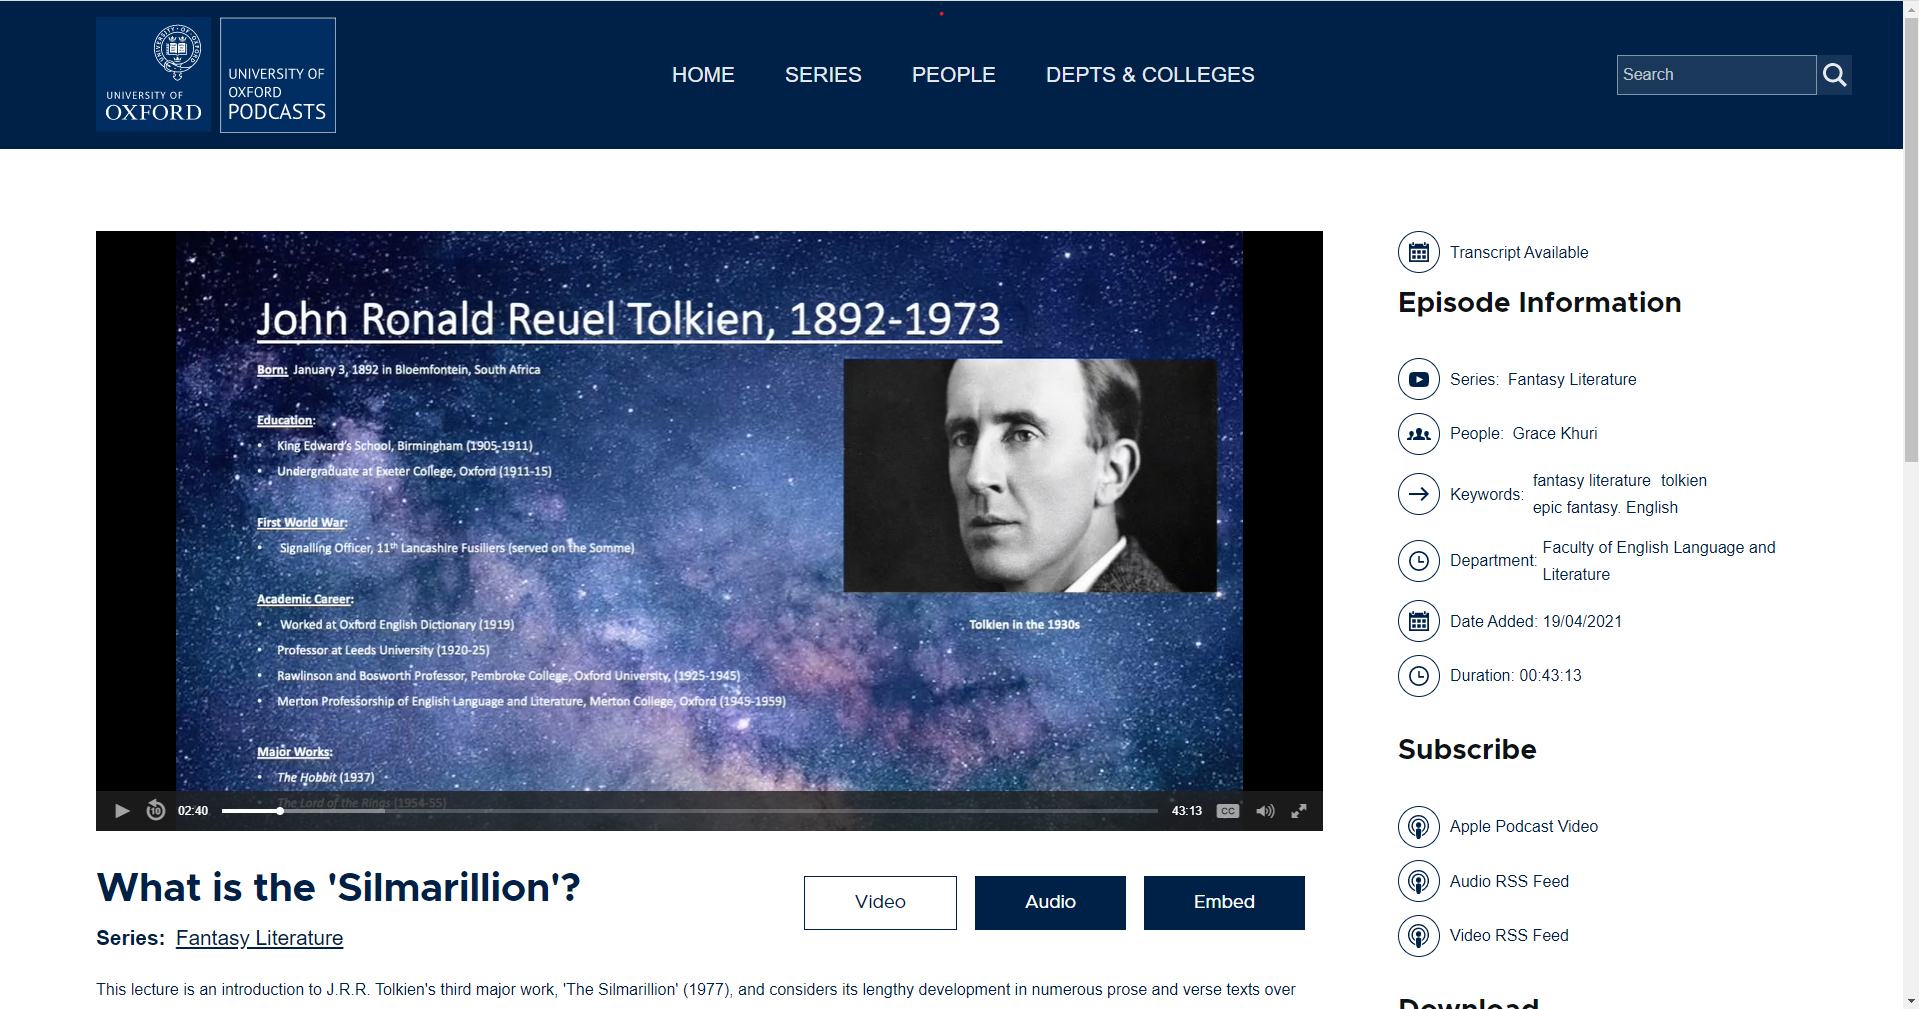This screenshot has width=1919, height=1009.
Task: Click the search magnifier icon
Action: pyautogui.click(x=1834, y=75)
